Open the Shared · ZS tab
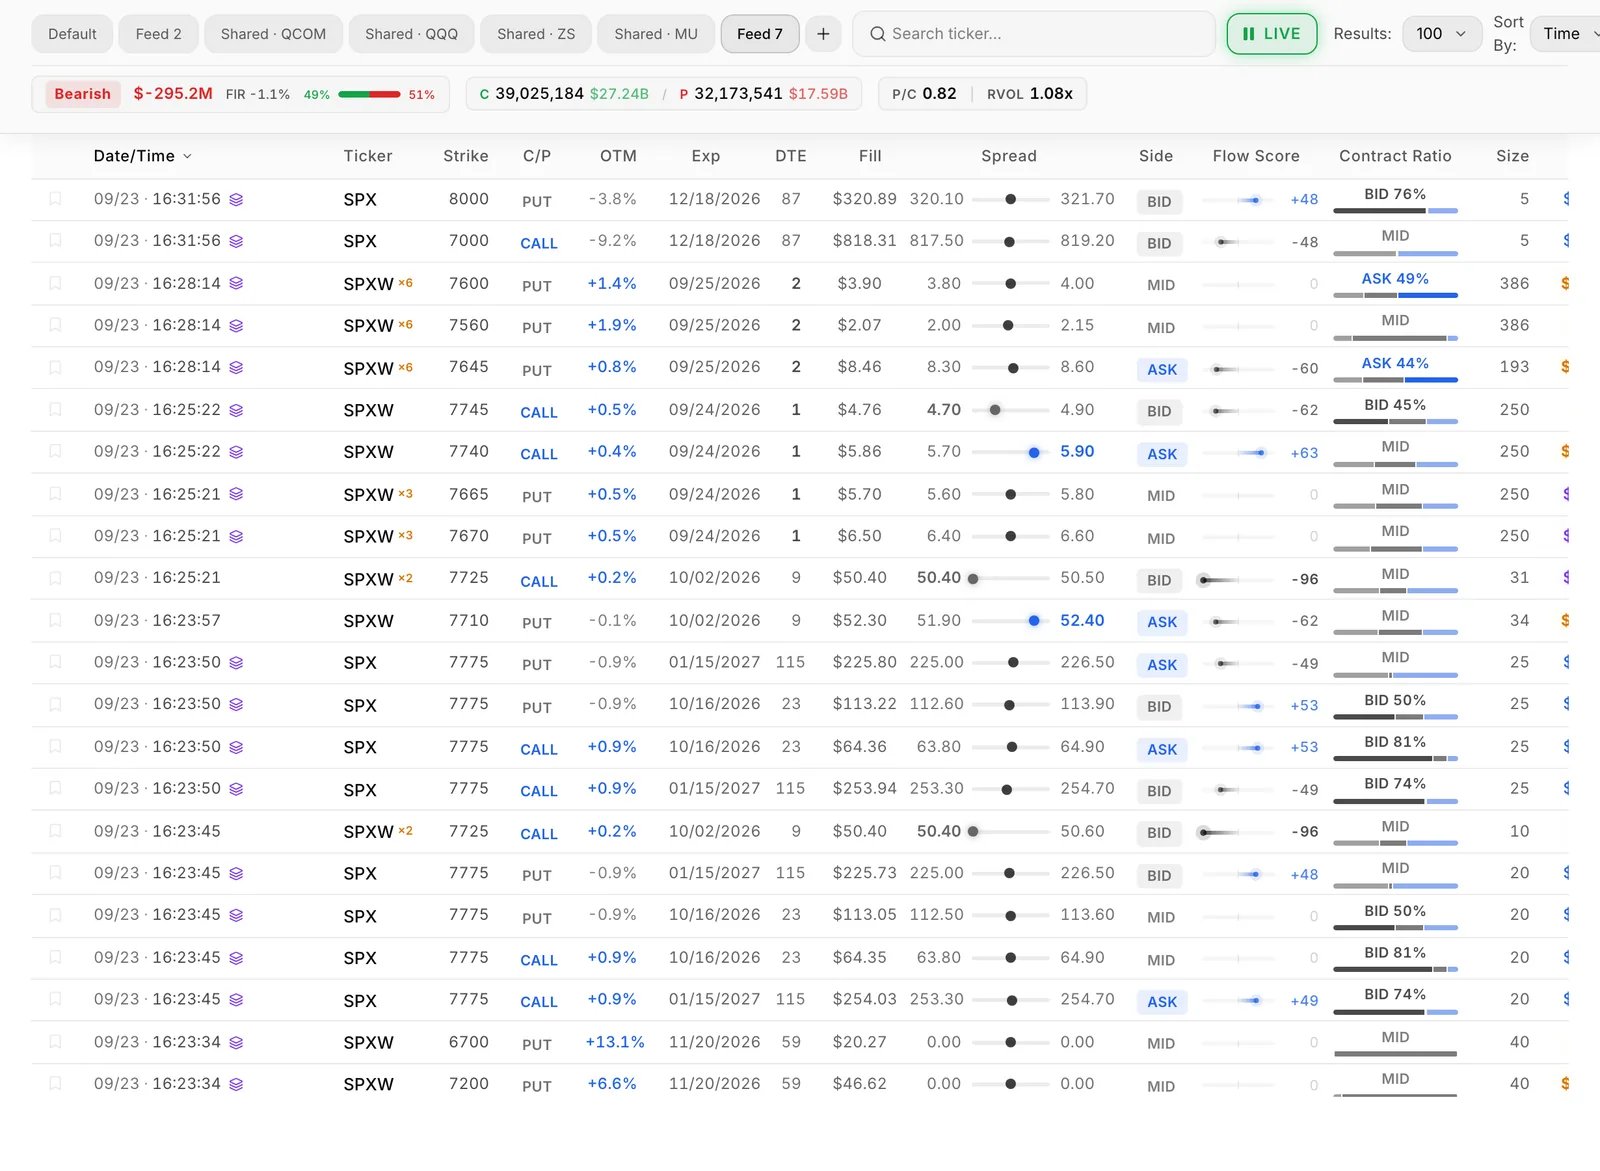1600x1171 pixels. pos(536,34)
